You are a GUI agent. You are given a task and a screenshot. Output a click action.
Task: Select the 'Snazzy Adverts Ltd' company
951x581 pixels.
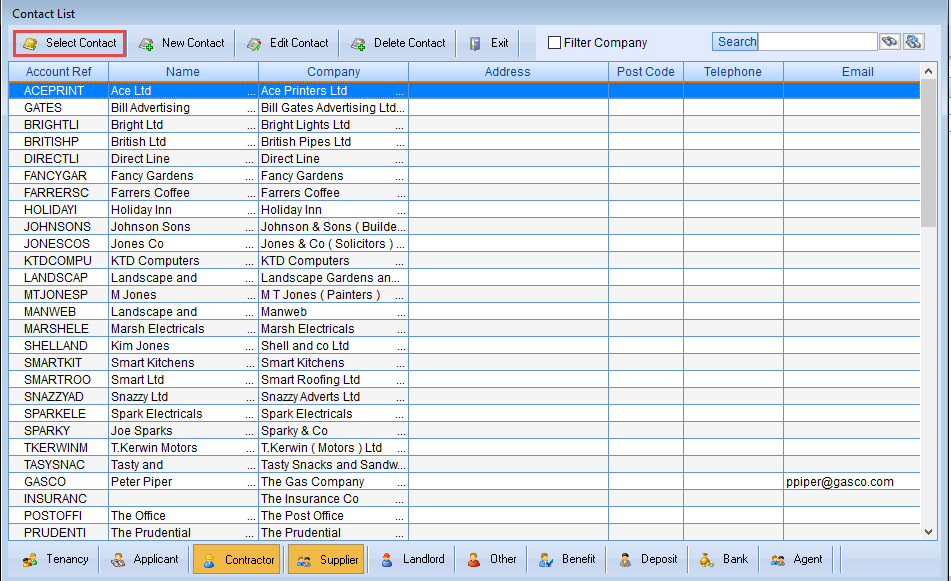pos(333,396)
